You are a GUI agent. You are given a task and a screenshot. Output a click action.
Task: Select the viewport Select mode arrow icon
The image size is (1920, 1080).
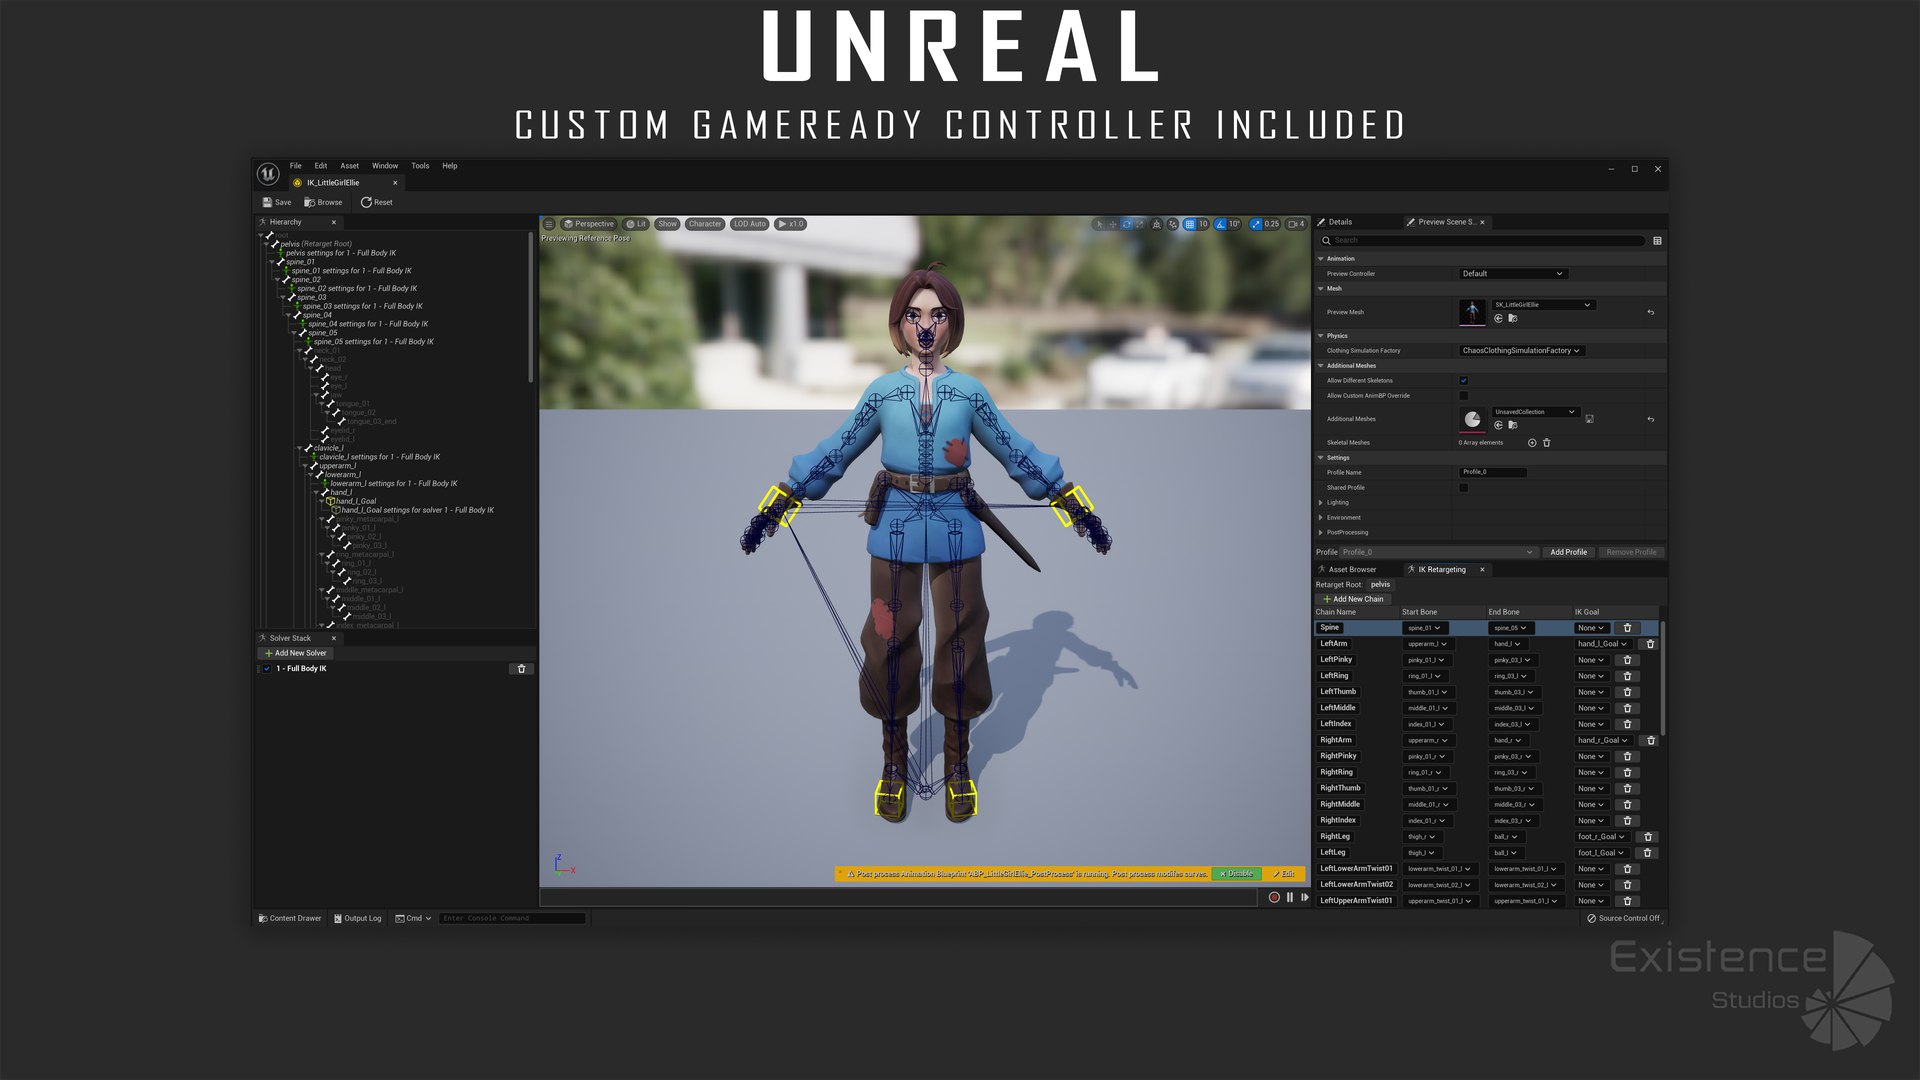(1100, 224)
